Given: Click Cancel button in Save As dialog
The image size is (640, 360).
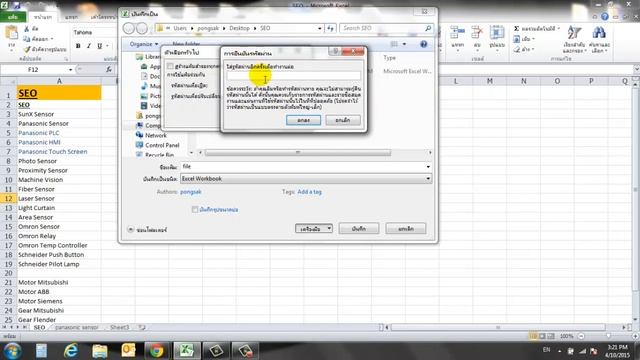Looking at the screenshot, I should [x=406, y=229].
